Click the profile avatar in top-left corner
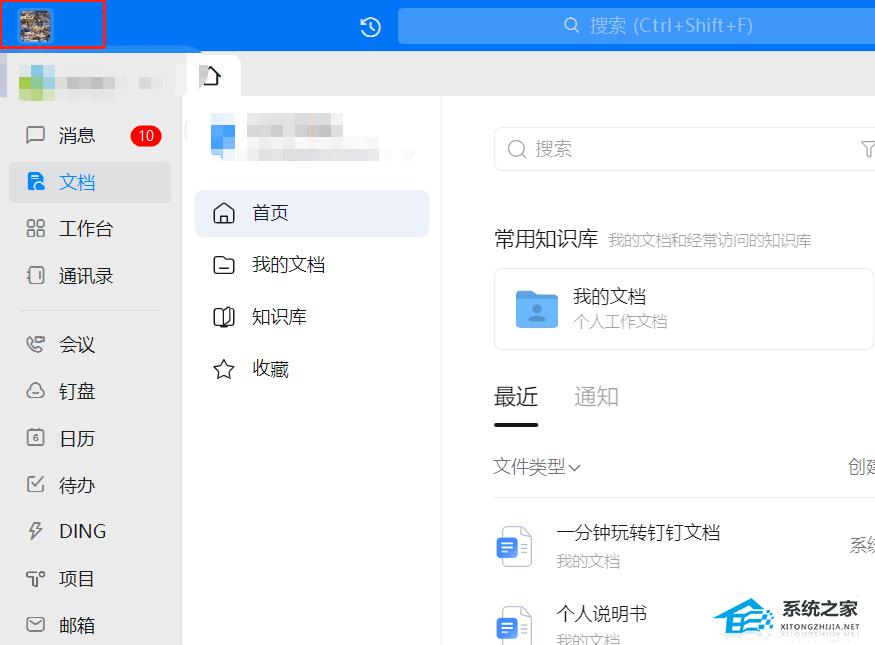 (35, 24)
